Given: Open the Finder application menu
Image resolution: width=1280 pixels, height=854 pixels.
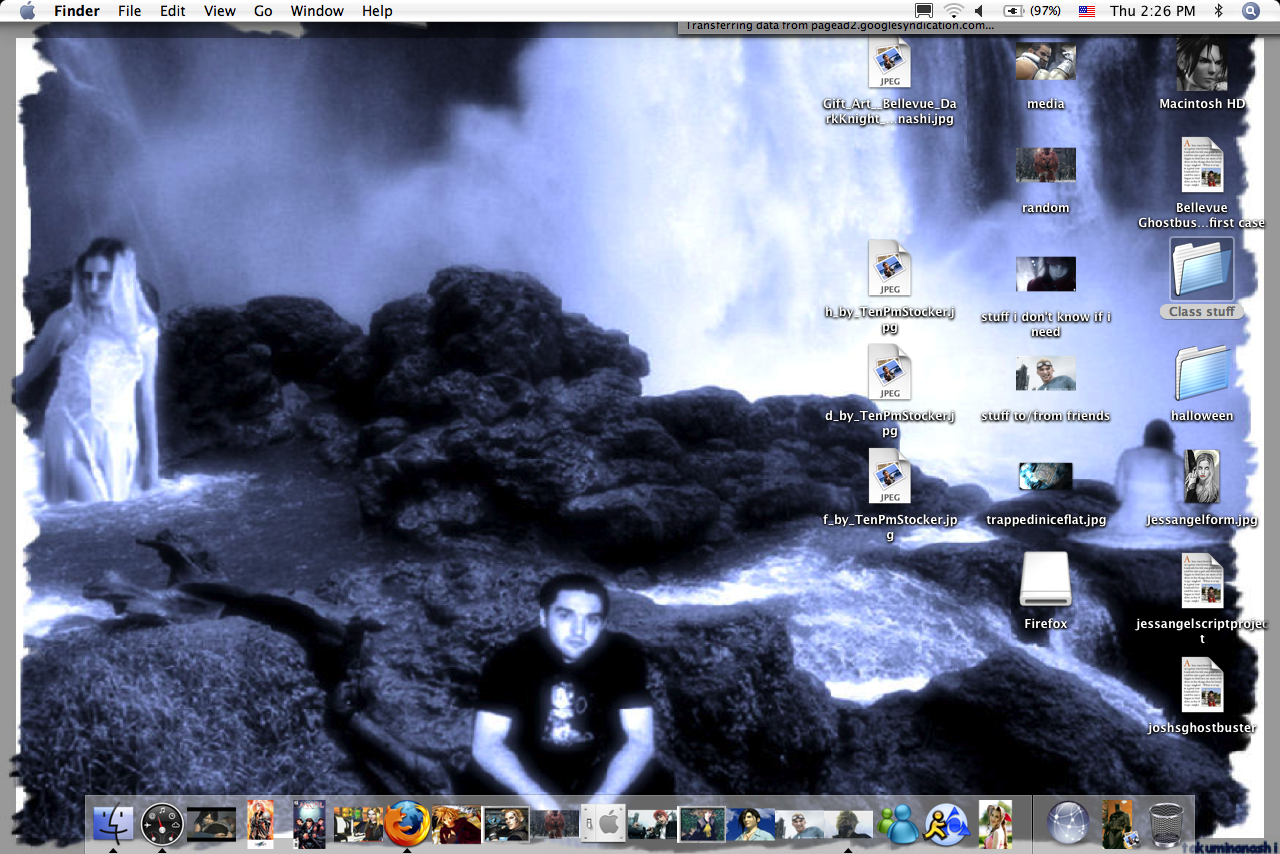Looking at the screenshot, I should [77, 11].
